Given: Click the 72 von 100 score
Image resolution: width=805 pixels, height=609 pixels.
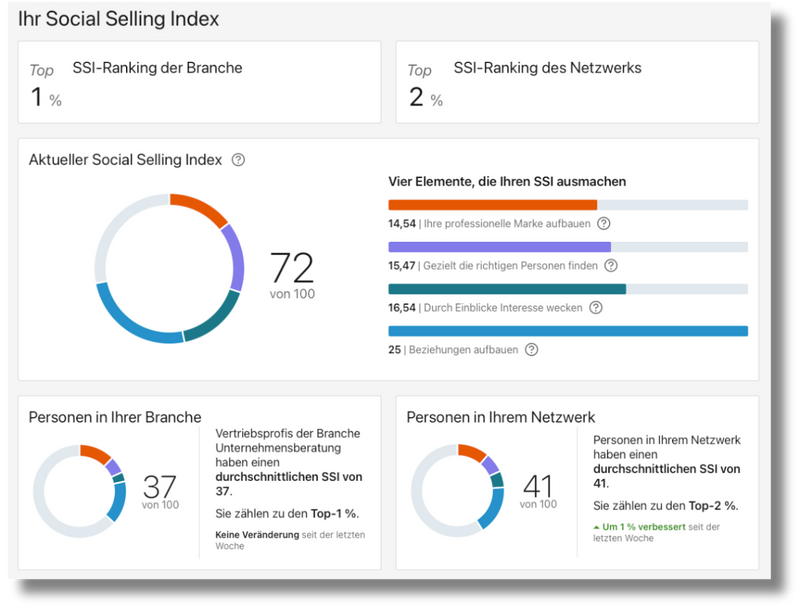Looking at the screenshot, I should point(292,275).
